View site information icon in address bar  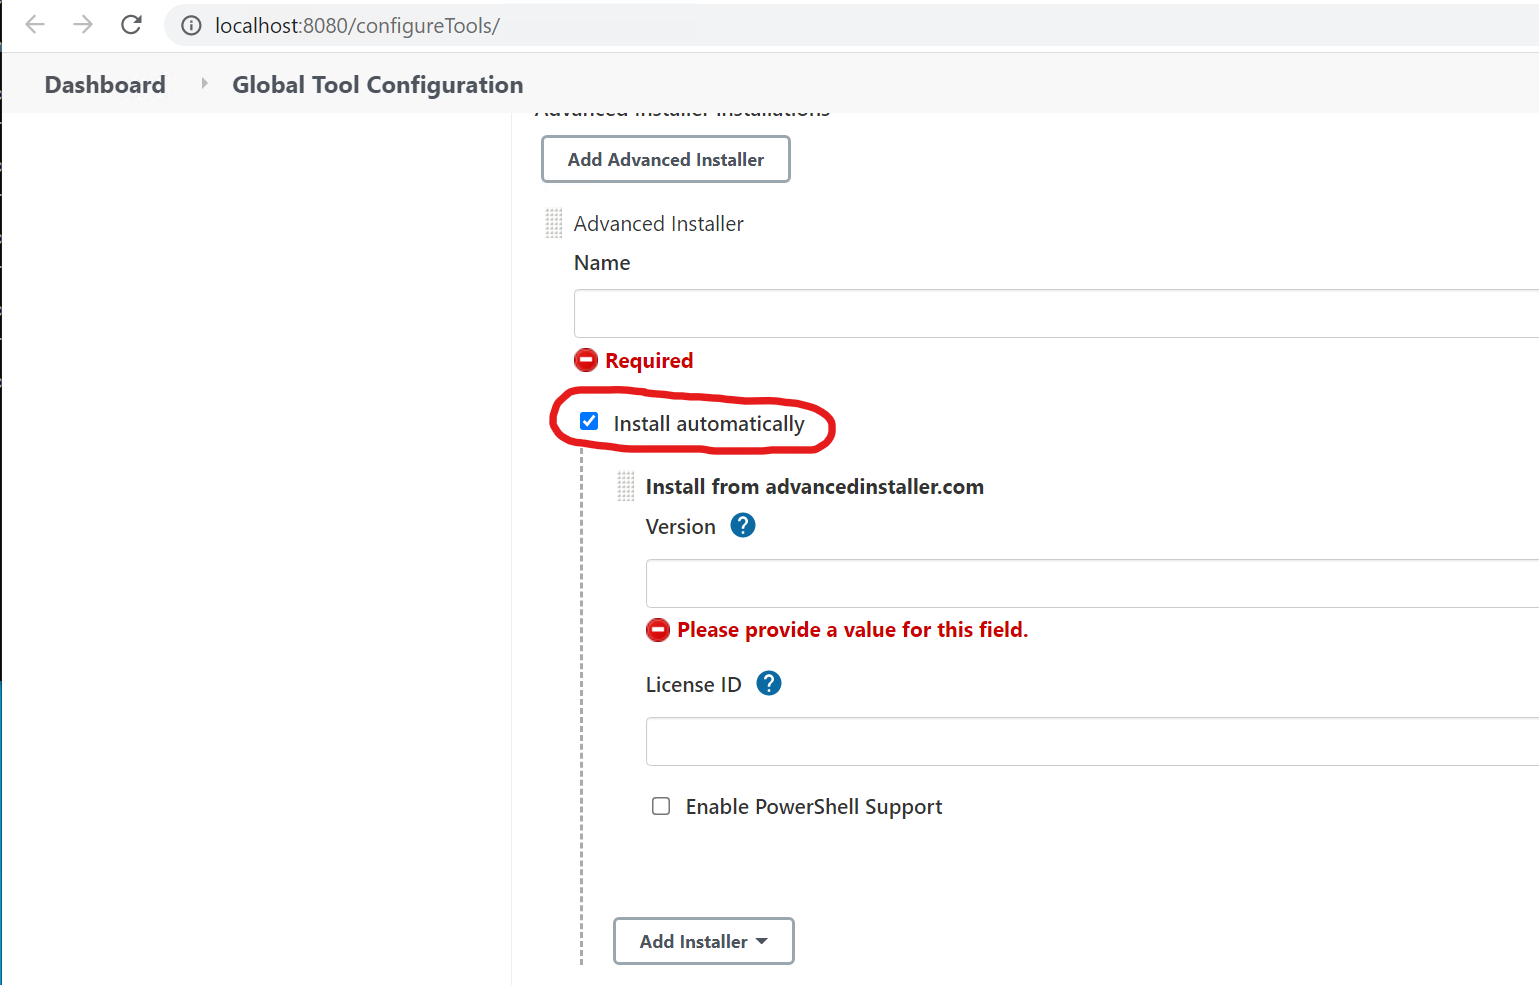click(191, 26)
